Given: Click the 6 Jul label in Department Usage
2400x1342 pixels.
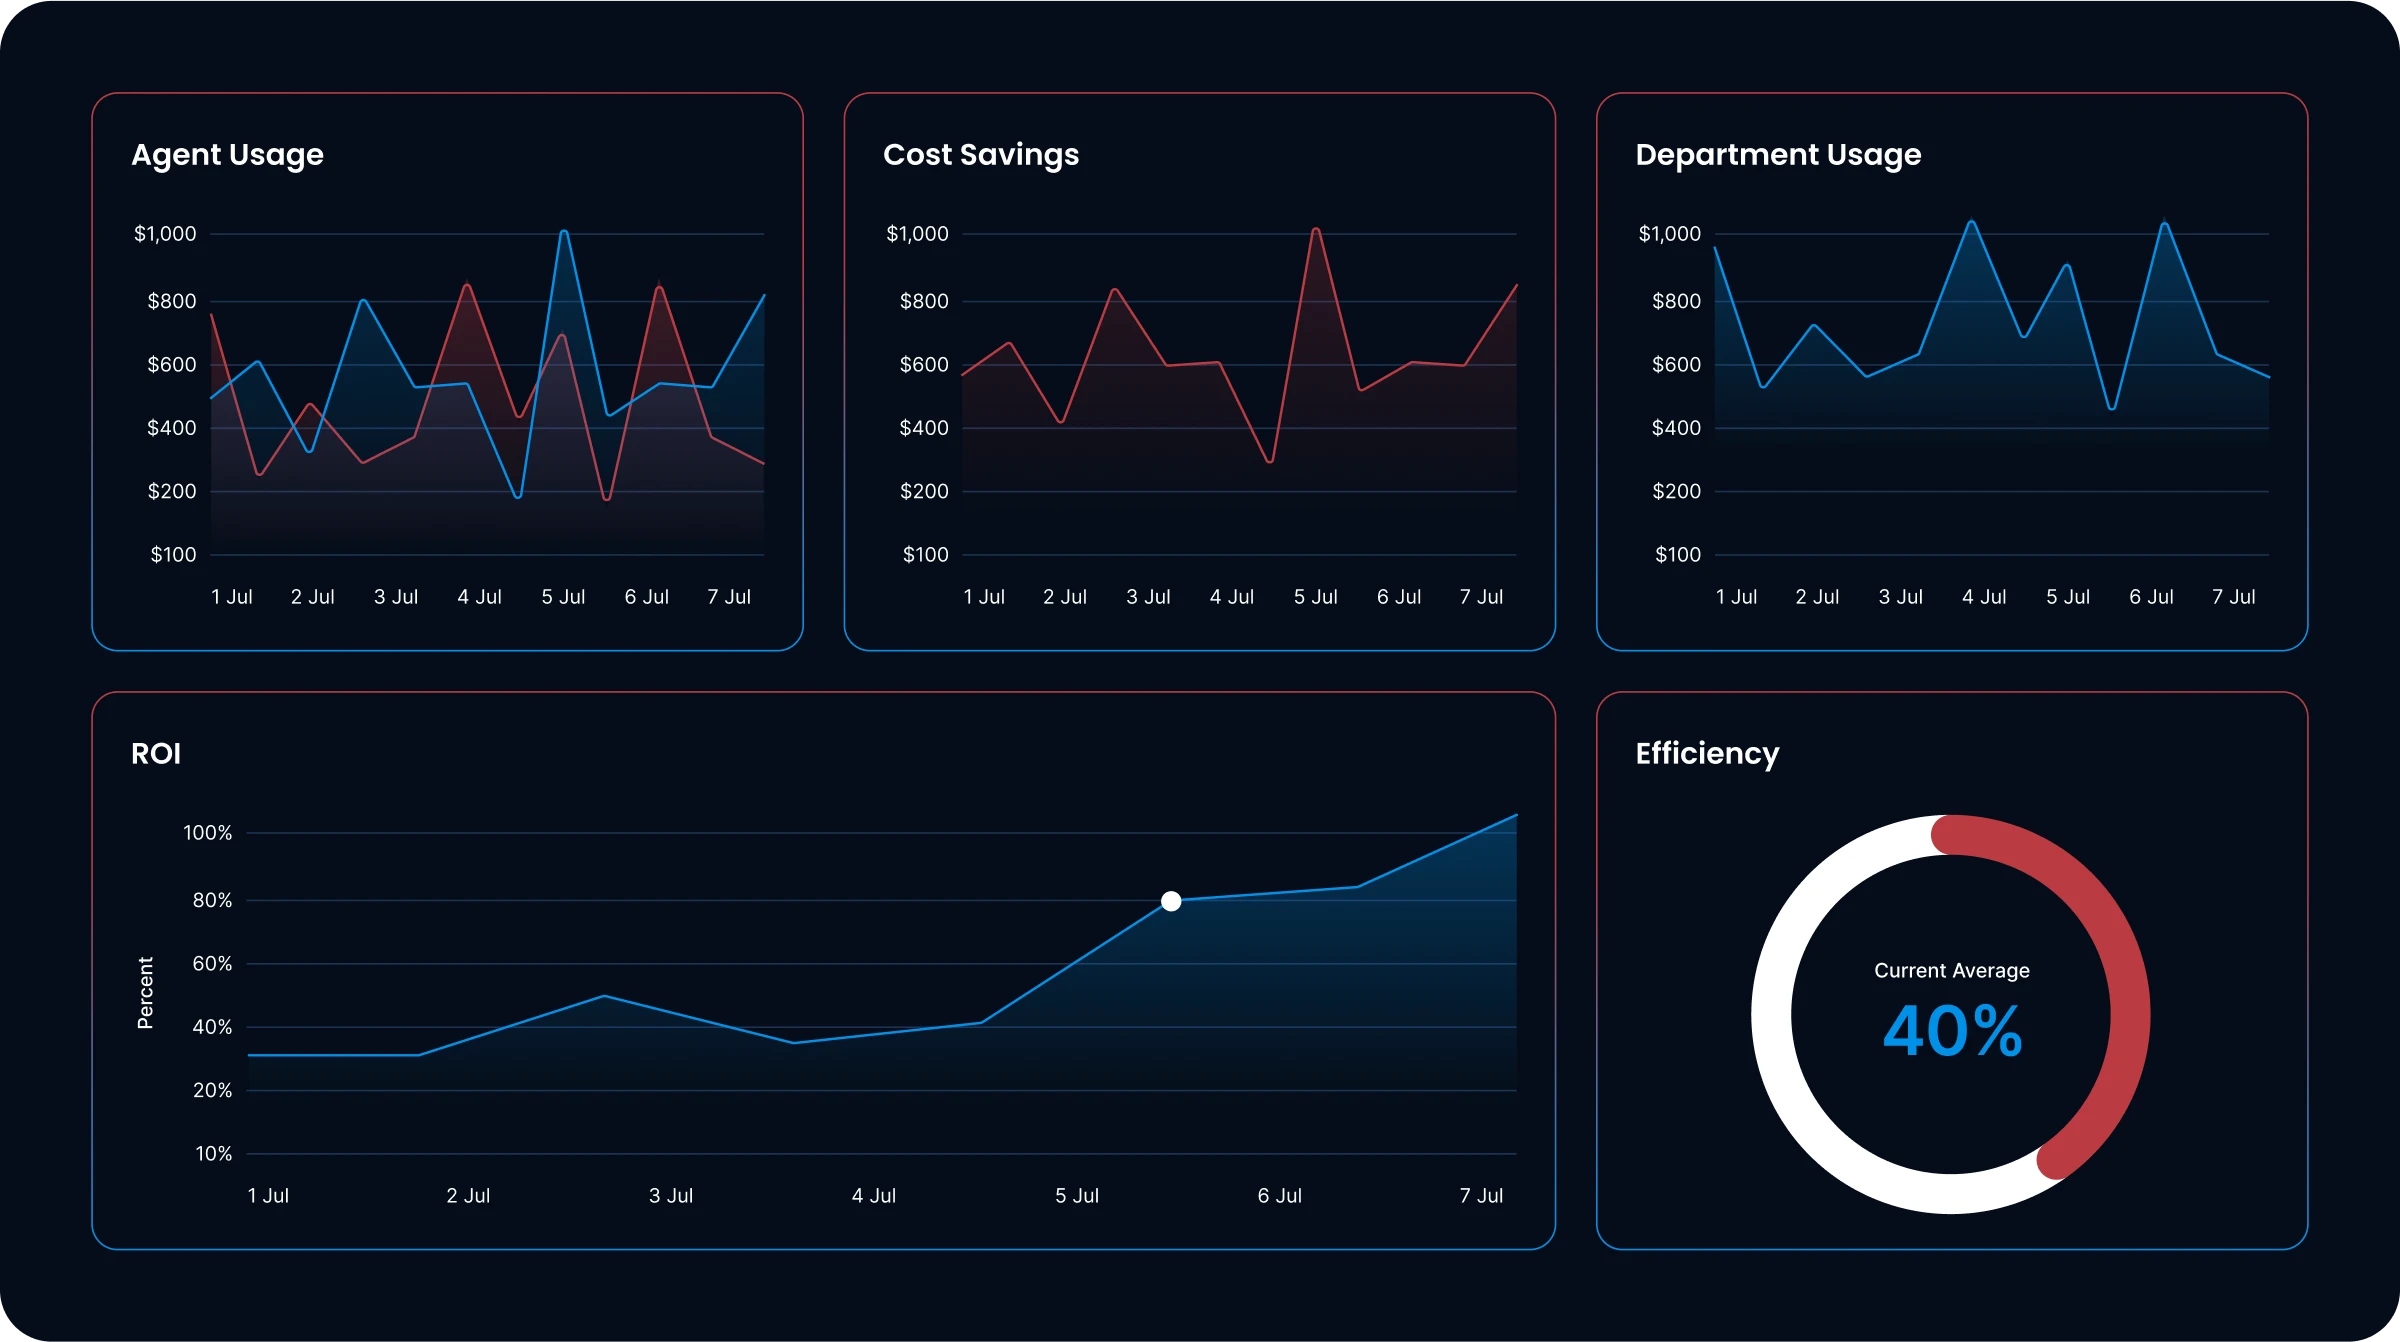Looking at the screenshot, I should tap(2150, 597).
